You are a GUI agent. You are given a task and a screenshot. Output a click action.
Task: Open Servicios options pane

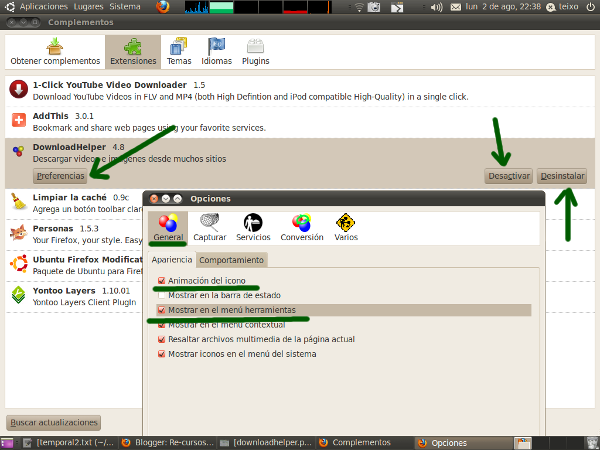coord(253,228)
